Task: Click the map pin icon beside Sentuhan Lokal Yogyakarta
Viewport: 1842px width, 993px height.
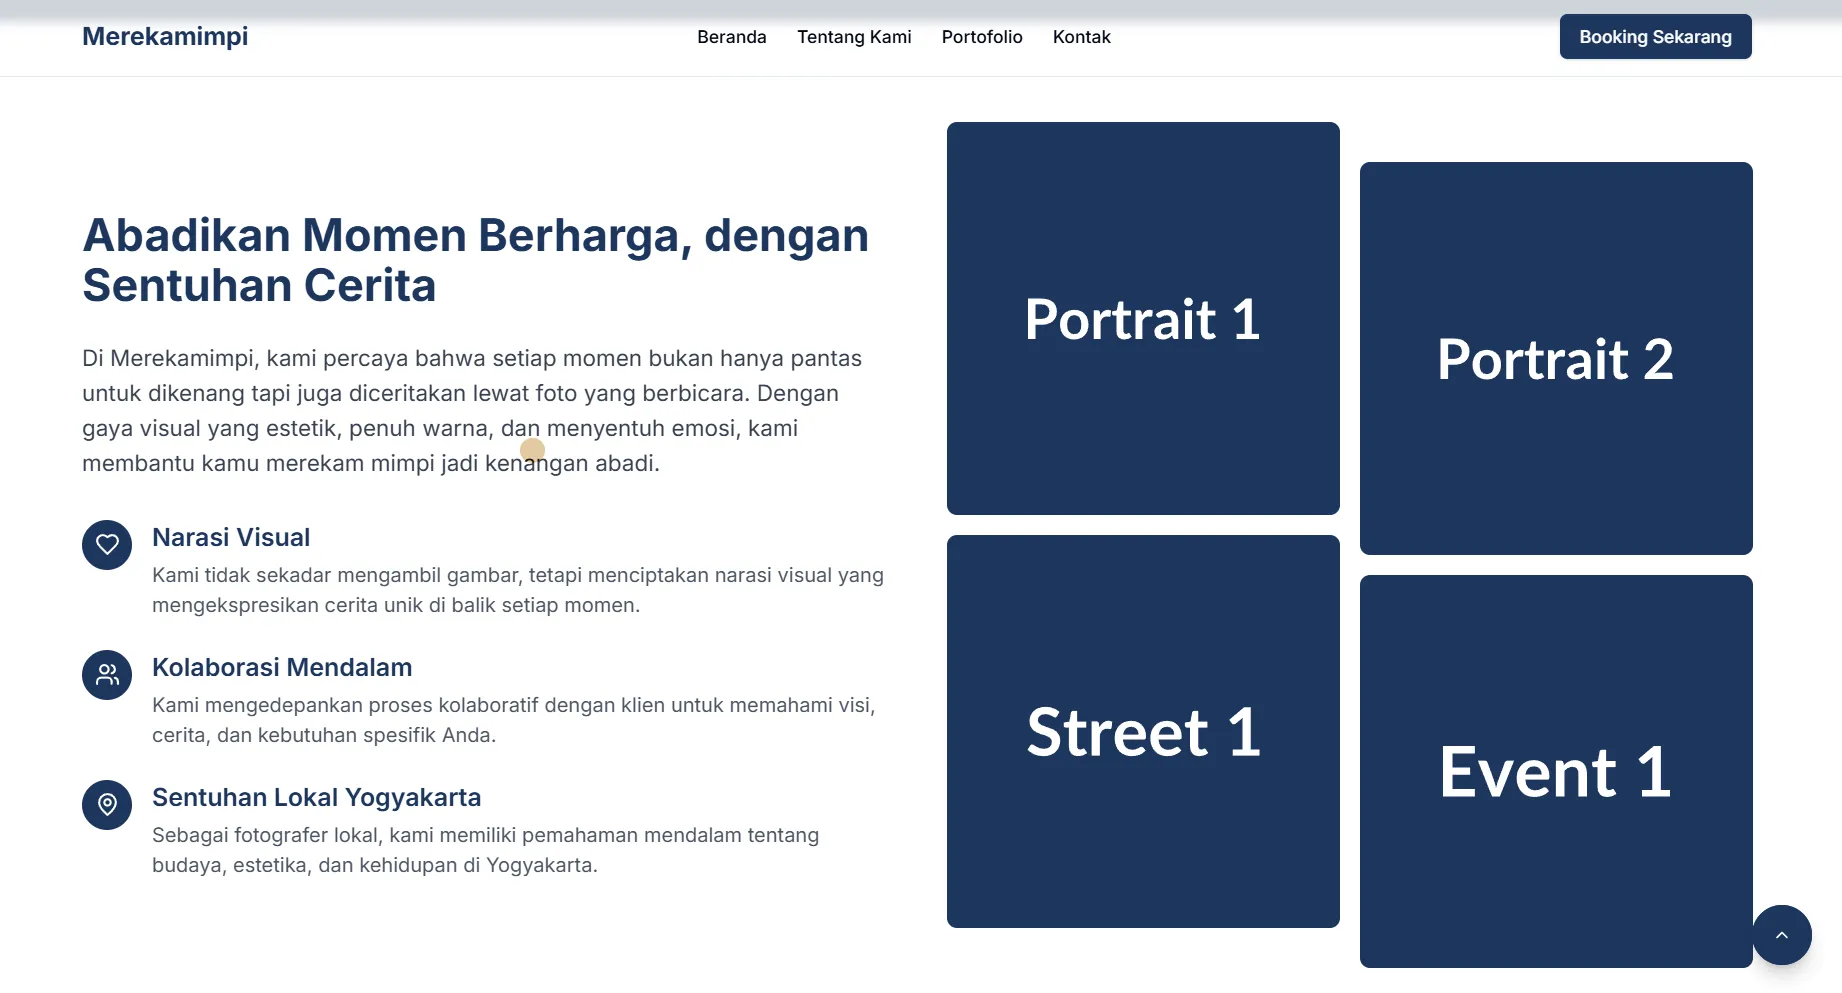Action: tap(107, 805)
